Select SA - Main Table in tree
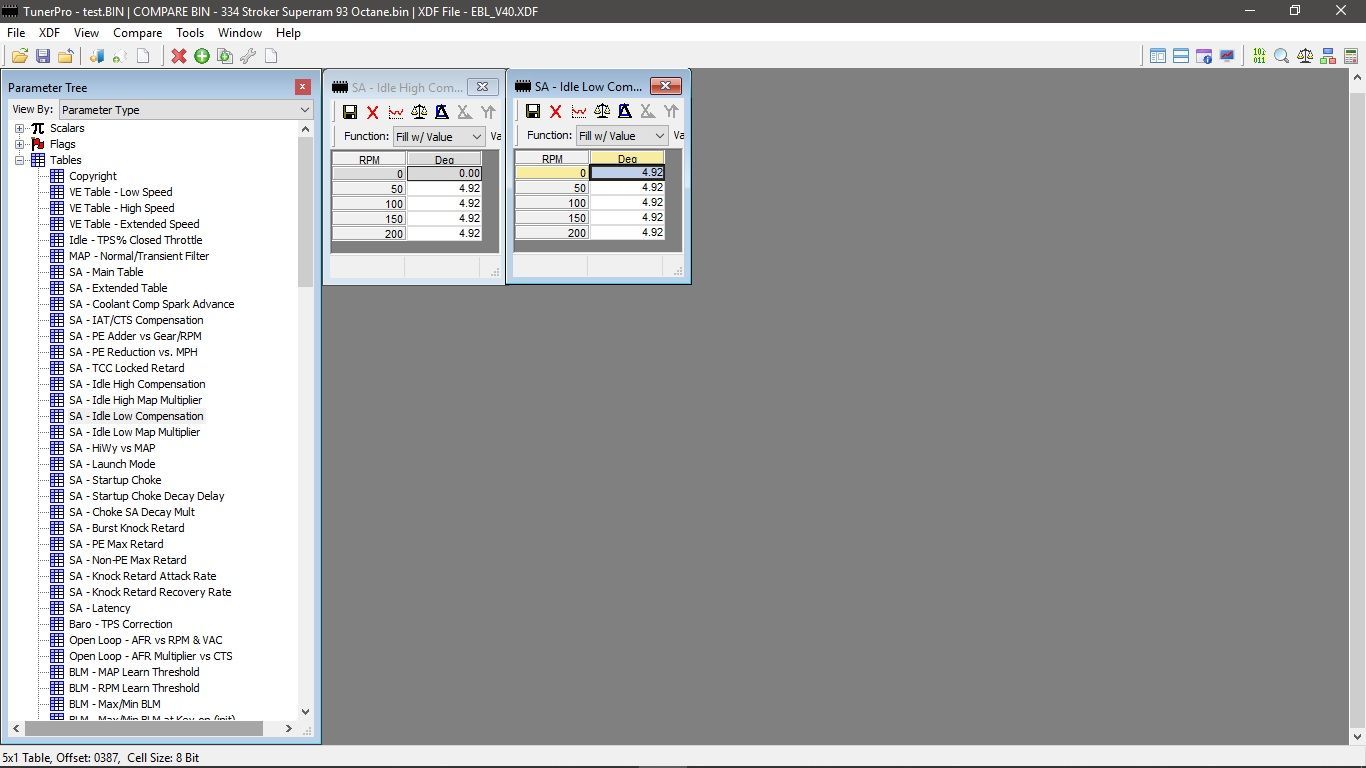The height and width of the screenshot is (768, 1366). (x=106, y=272)
